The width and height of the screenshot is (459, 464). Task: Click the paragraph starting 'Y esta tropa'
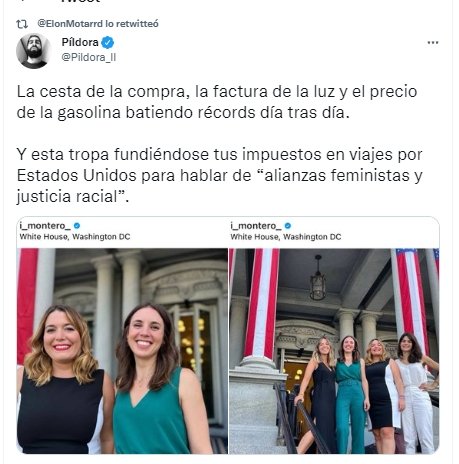click(x=220, y=175)
